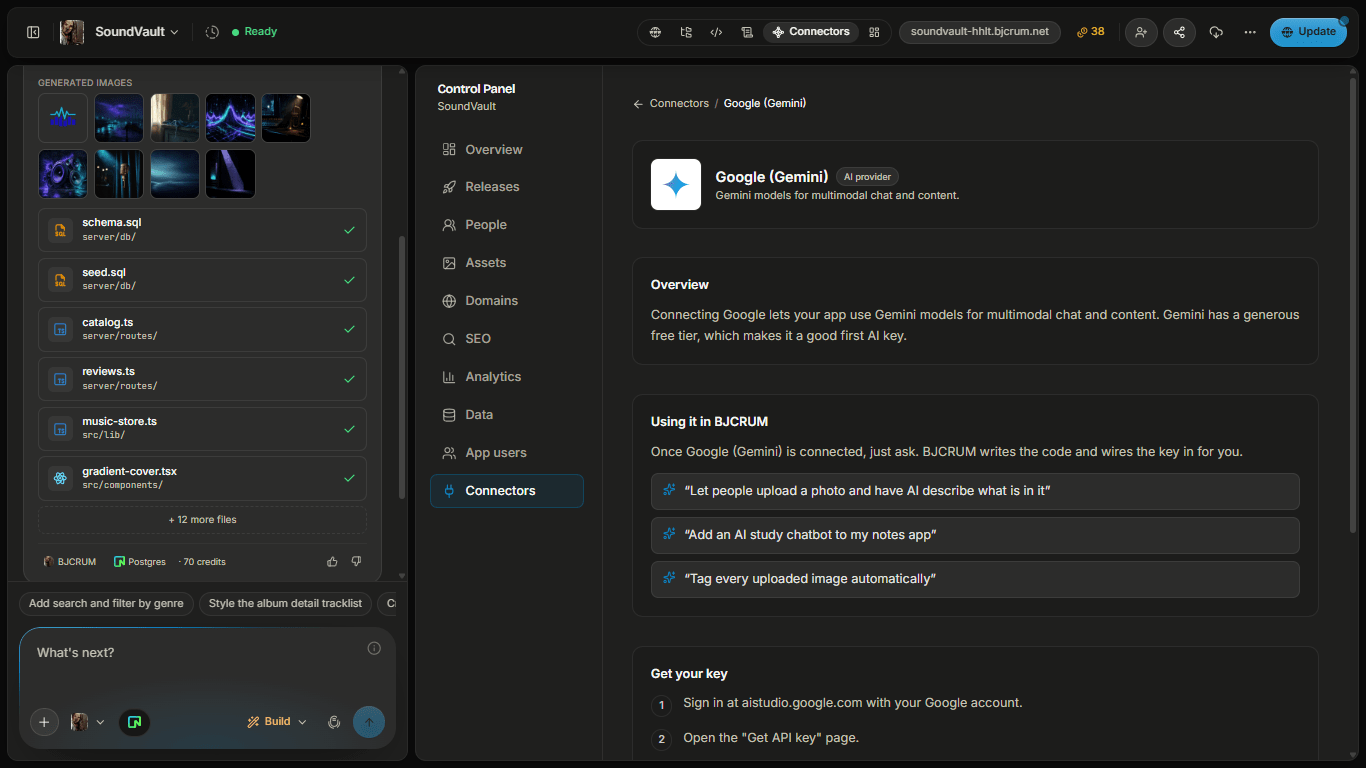Click the 'Tag every uploaded image automatically' prompt
Screen dimensions: 1366x768
point(975,579)
